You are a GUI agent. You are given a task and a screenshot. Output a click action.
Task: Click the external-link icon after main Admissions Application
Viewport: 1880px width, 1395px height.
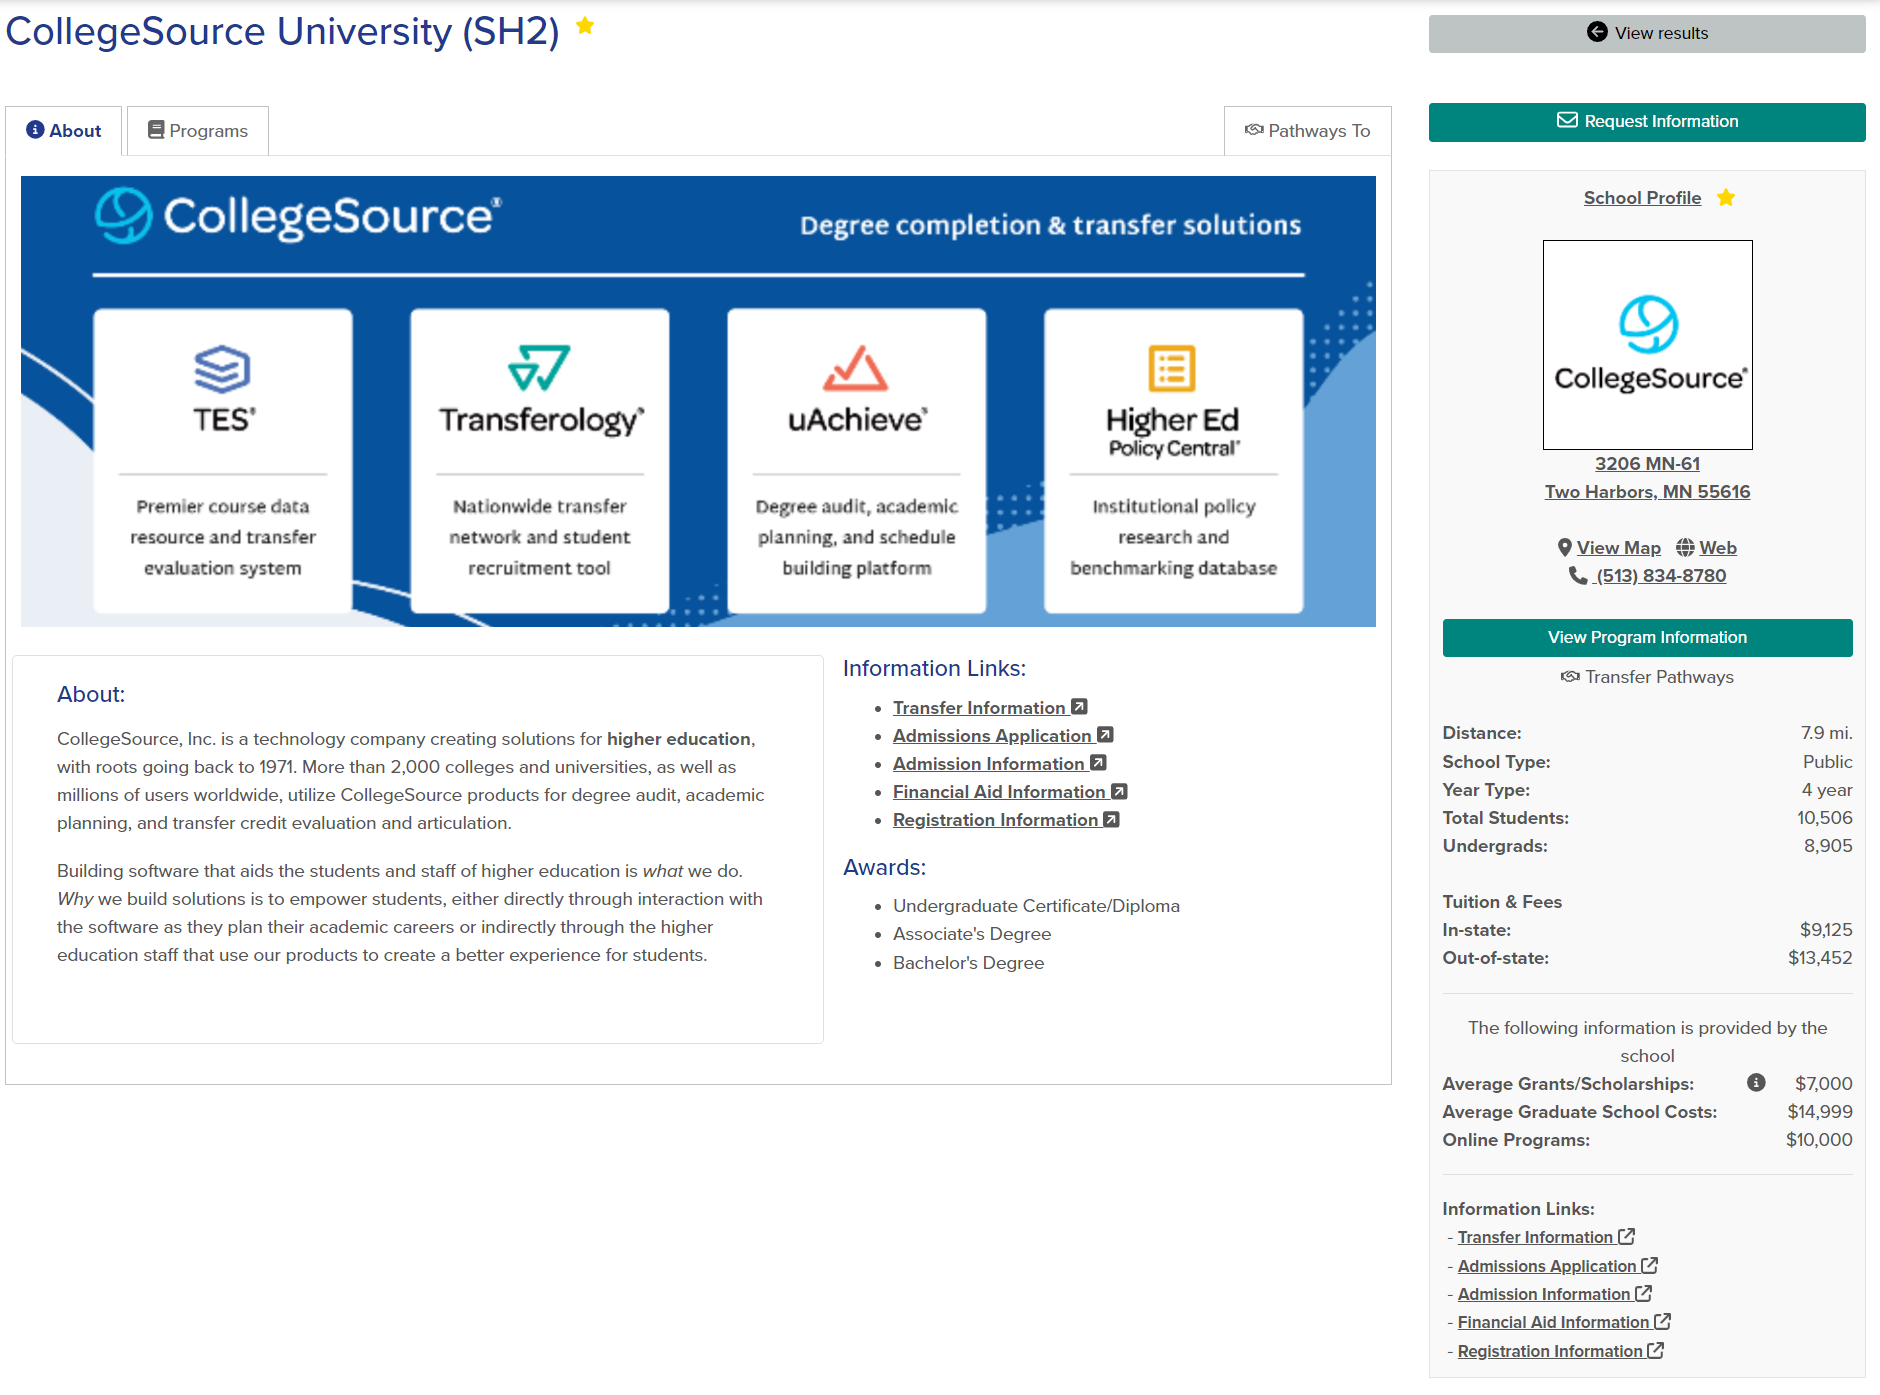(1105, 734)
